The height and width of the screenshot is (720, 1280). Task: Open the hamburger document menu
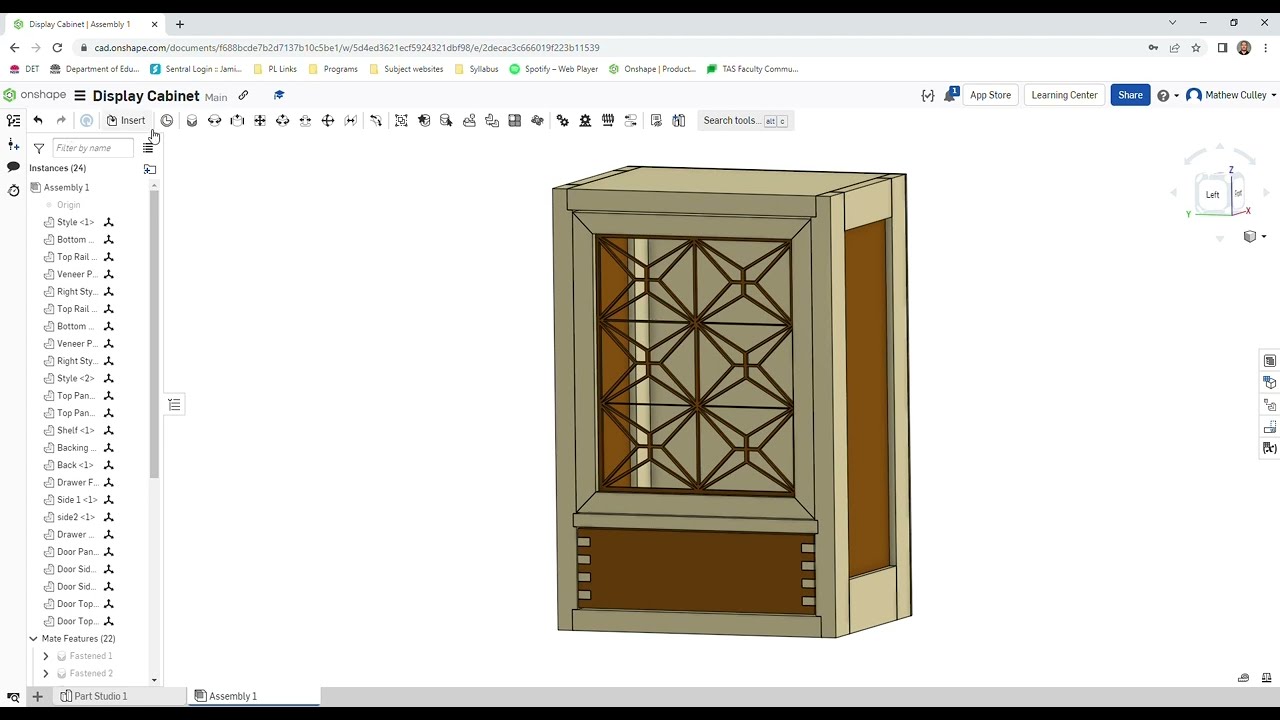(80, 95)
